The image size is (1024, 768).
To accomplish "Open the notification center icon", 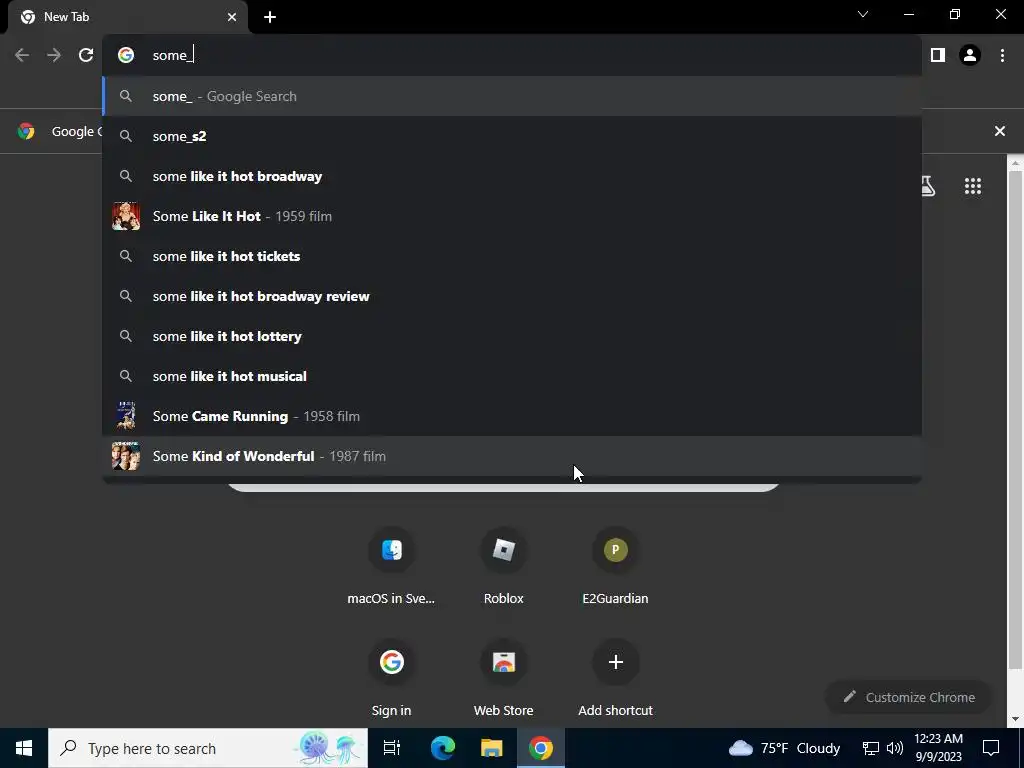I will 991,748.
